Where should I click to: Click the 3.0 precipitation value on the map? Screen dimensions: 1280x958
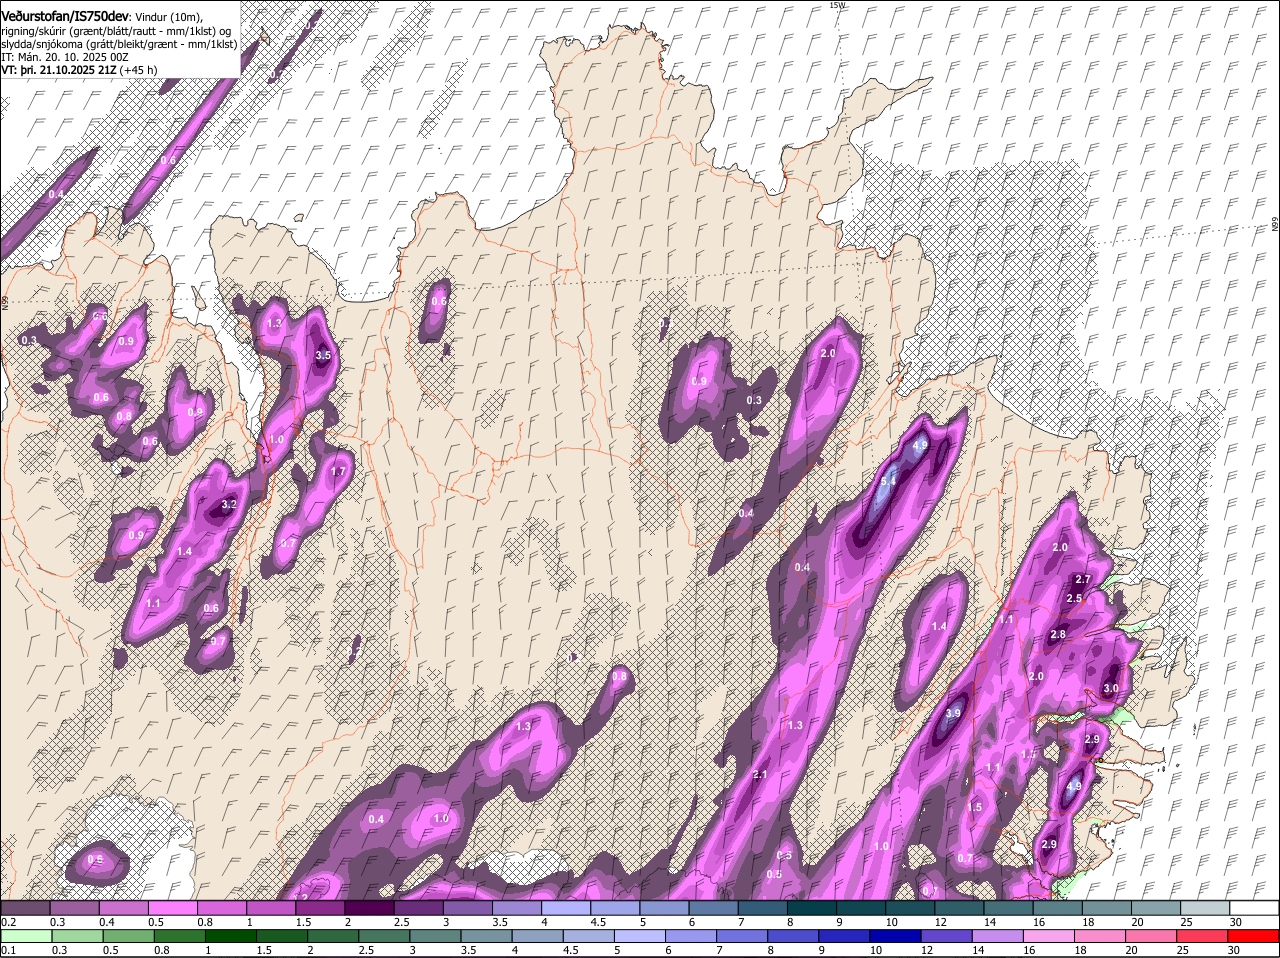(1111, 689)
